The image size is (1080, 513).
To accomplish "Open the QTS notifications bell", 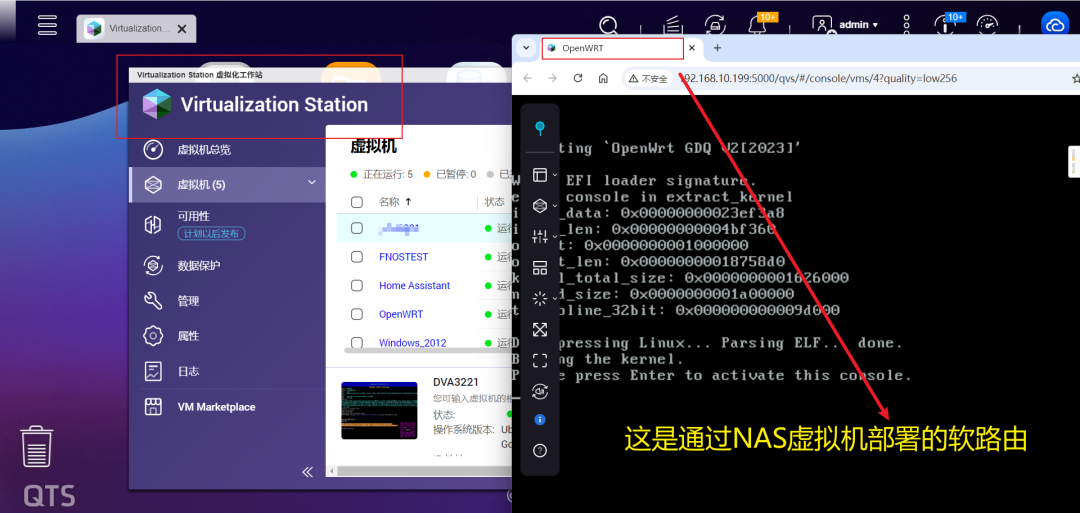I will (758, 25).
